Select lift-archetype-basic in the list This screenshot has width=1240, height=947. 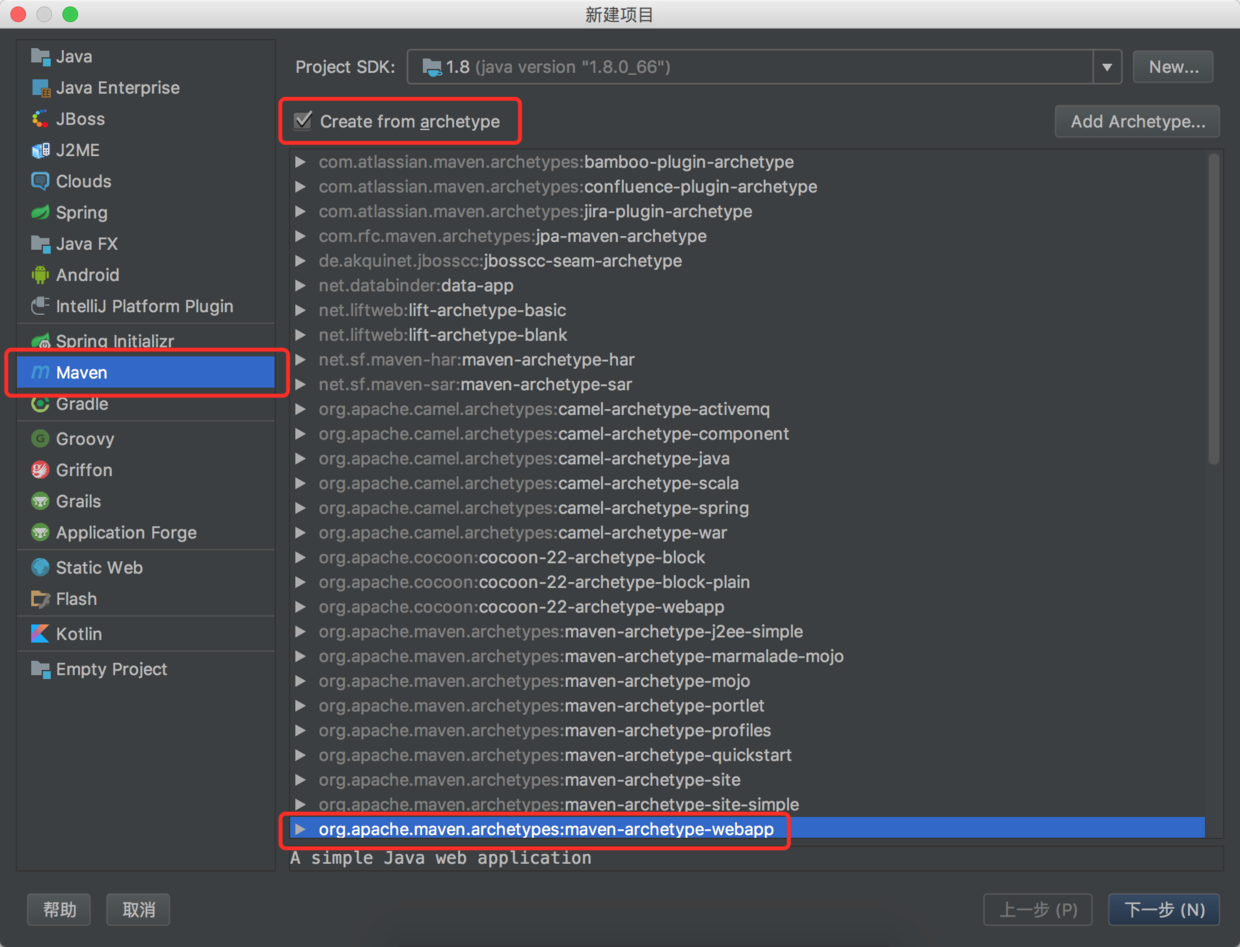[x=747, y=310]
